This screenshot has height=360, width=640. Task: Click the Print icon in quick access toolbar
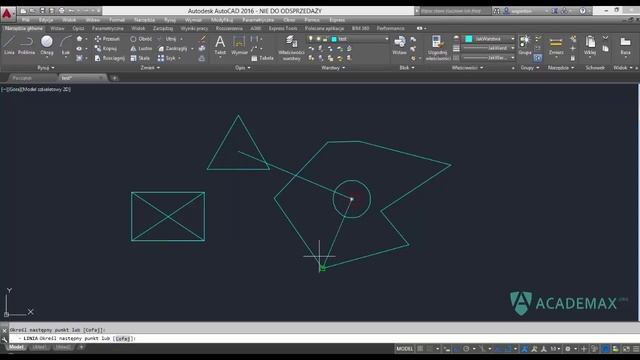click(x=61, y=11)
